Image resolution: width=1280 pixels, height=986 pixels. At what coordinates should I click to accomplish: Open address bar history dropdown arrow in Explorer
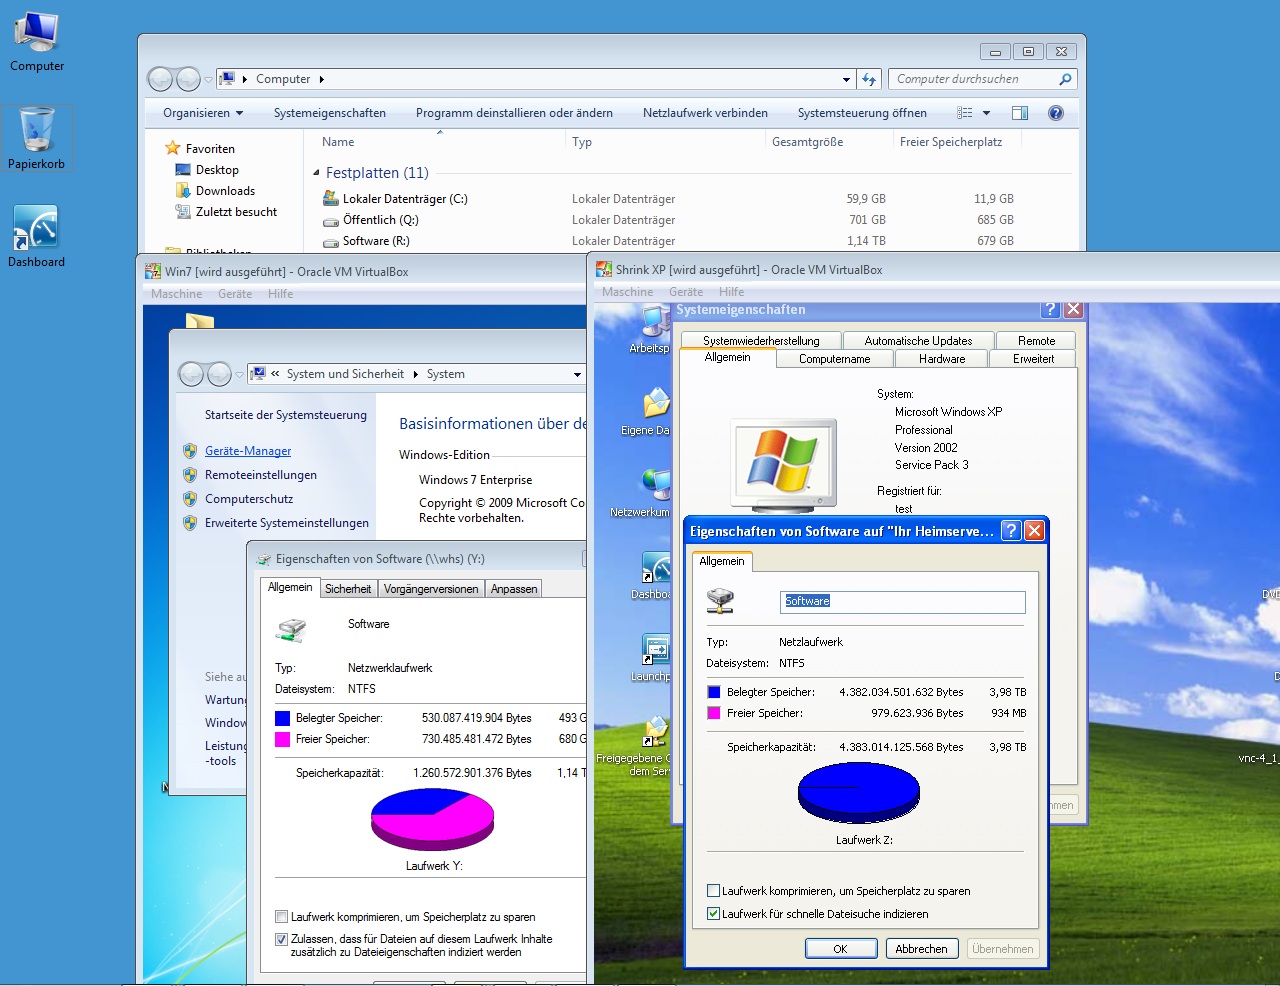846,79
